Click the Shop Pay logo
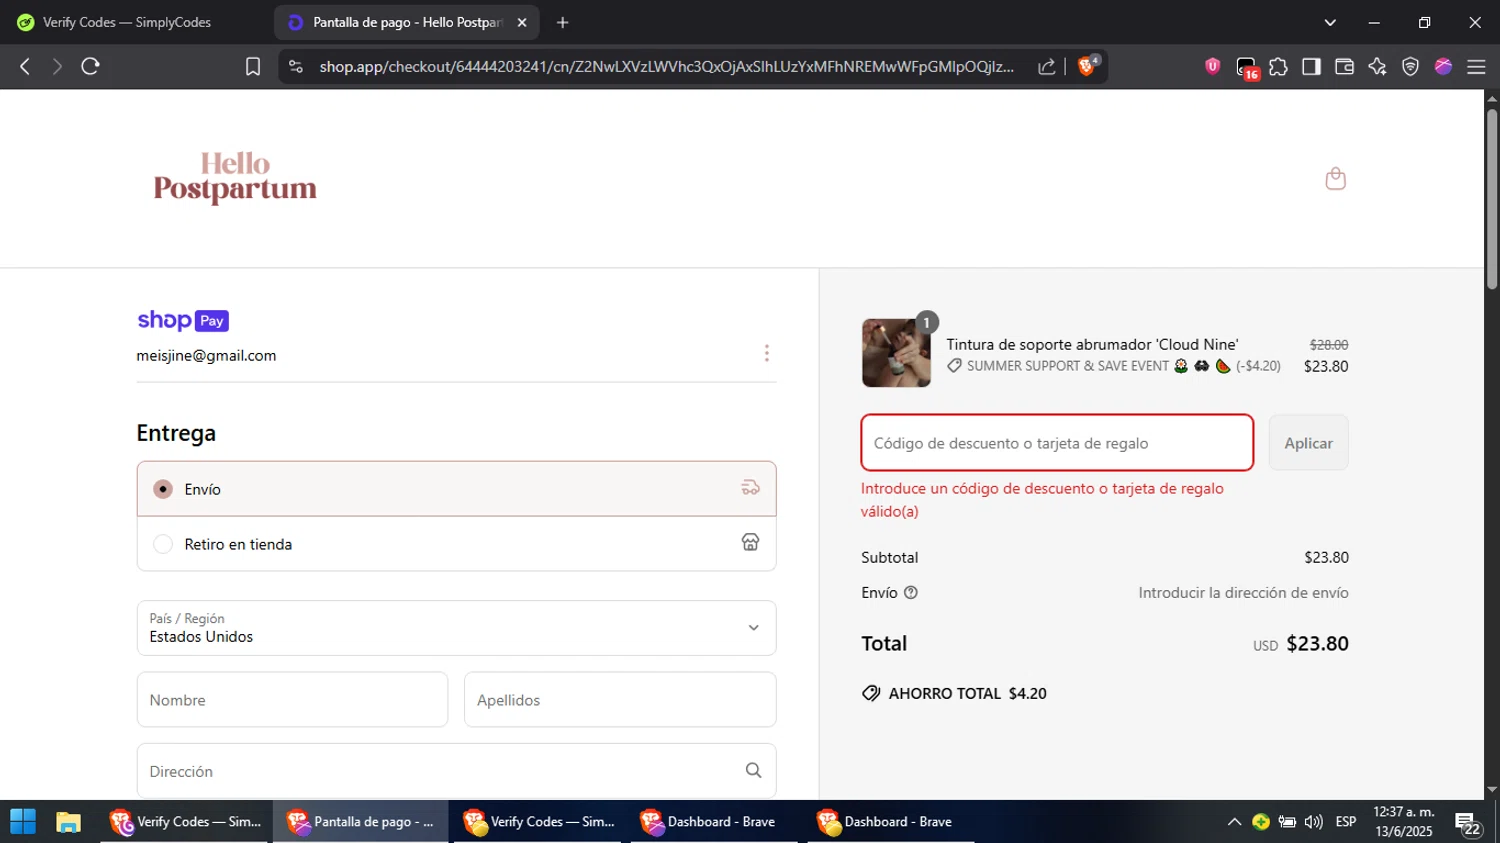 (183, 320)
